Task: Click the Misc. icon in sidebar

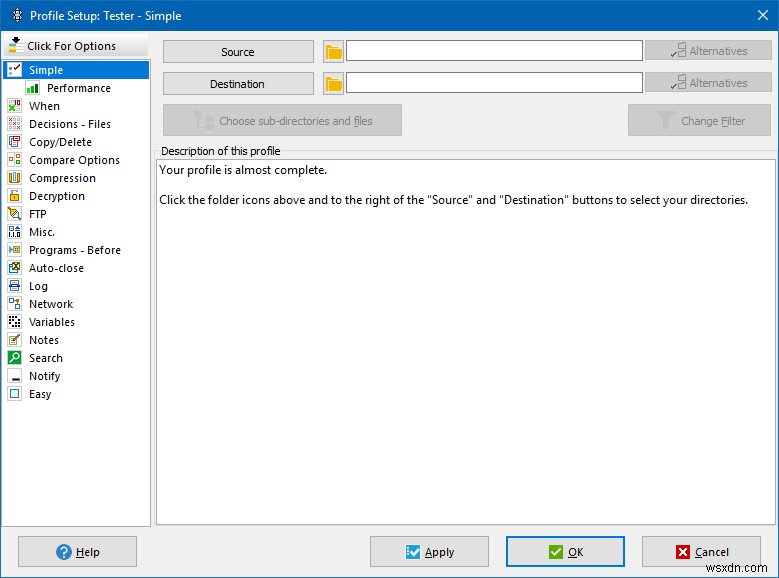Action: click(14, 232)
